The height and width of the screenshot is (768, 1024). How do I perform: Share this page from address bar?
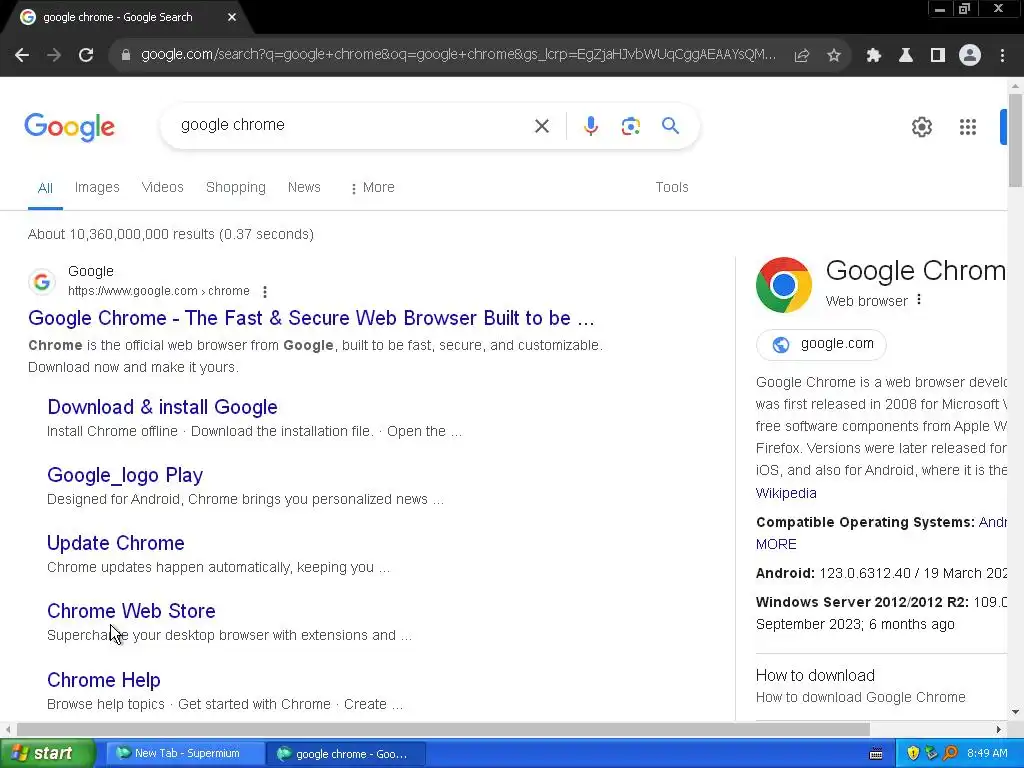coord(802,56)
